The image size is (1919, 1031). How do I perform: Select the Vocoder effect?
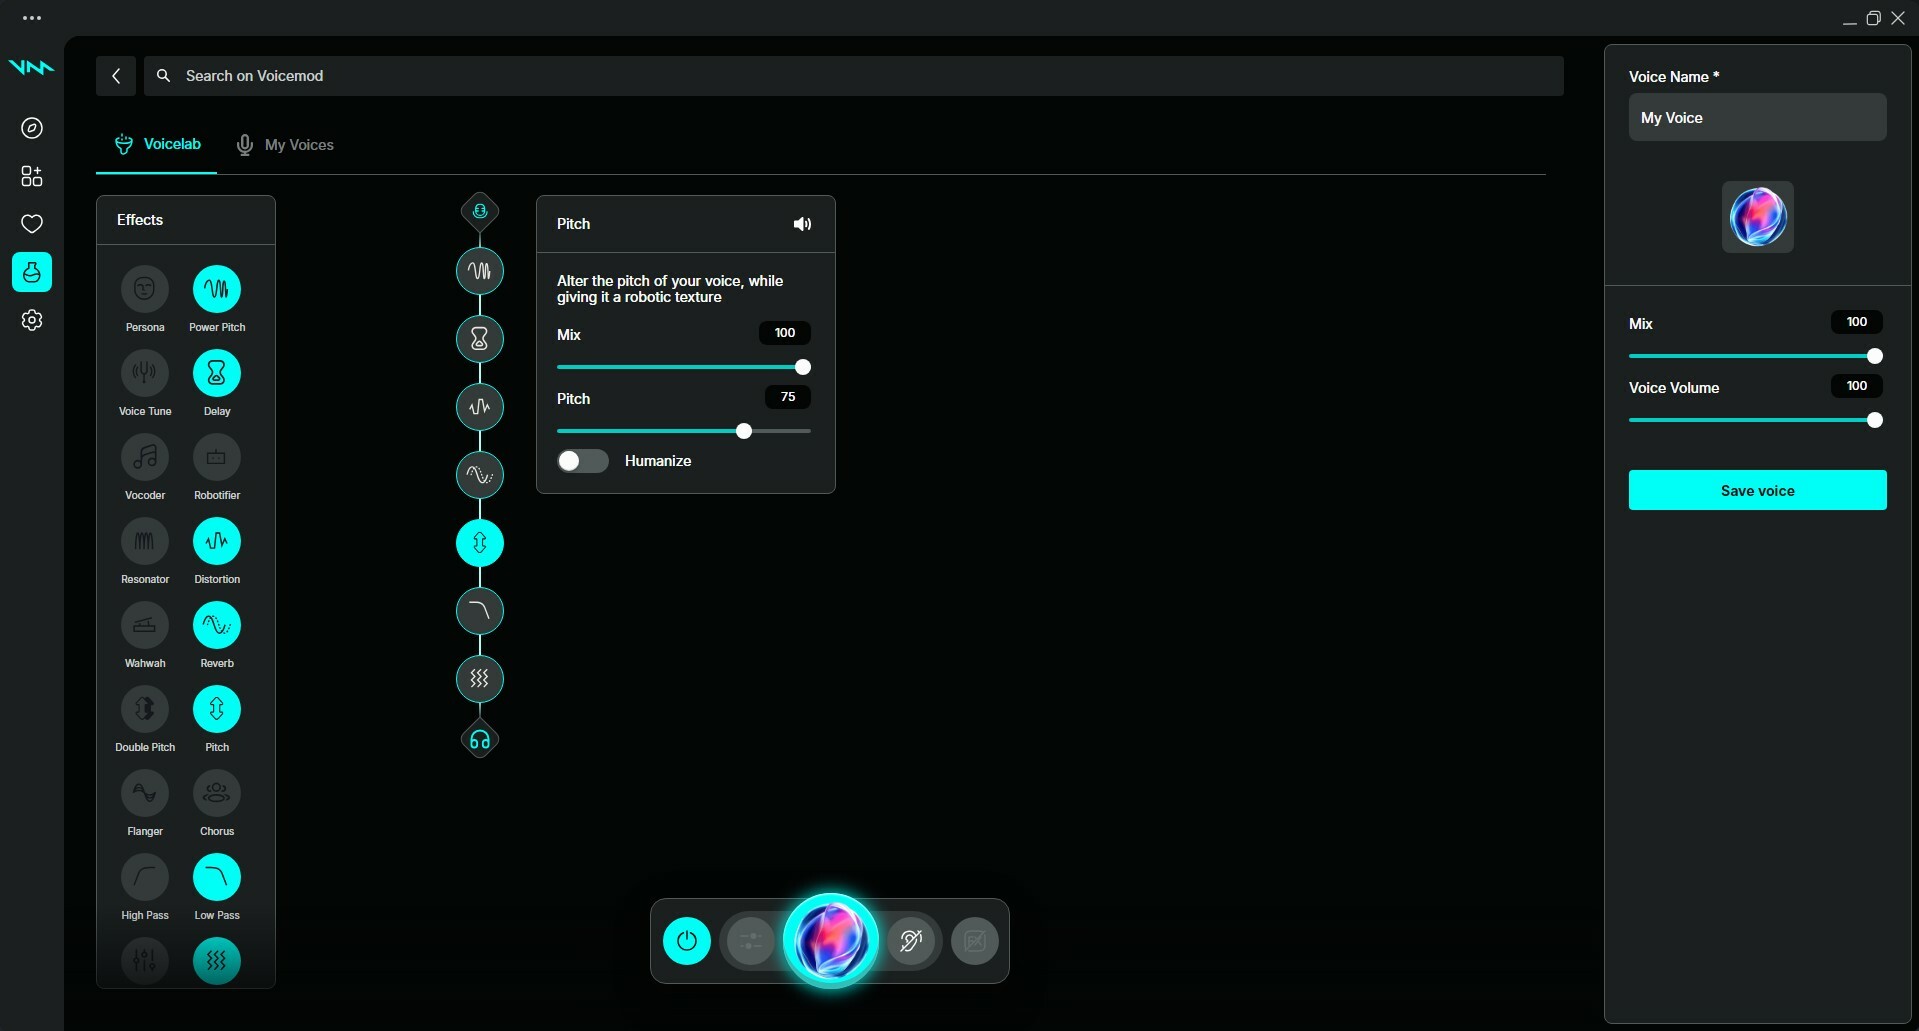tap(145, 458)
